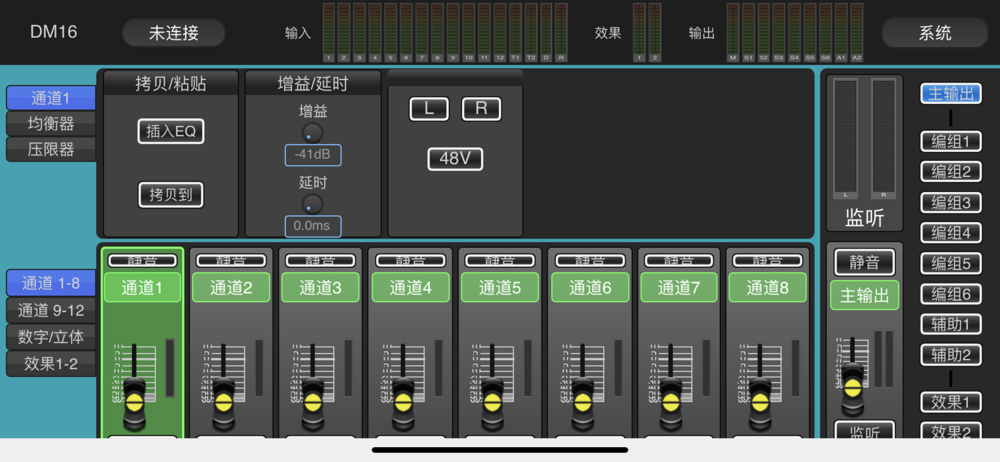Select the 辅助1 bus
This screenshot has width=1000, height=462.
tap(950, 324)
